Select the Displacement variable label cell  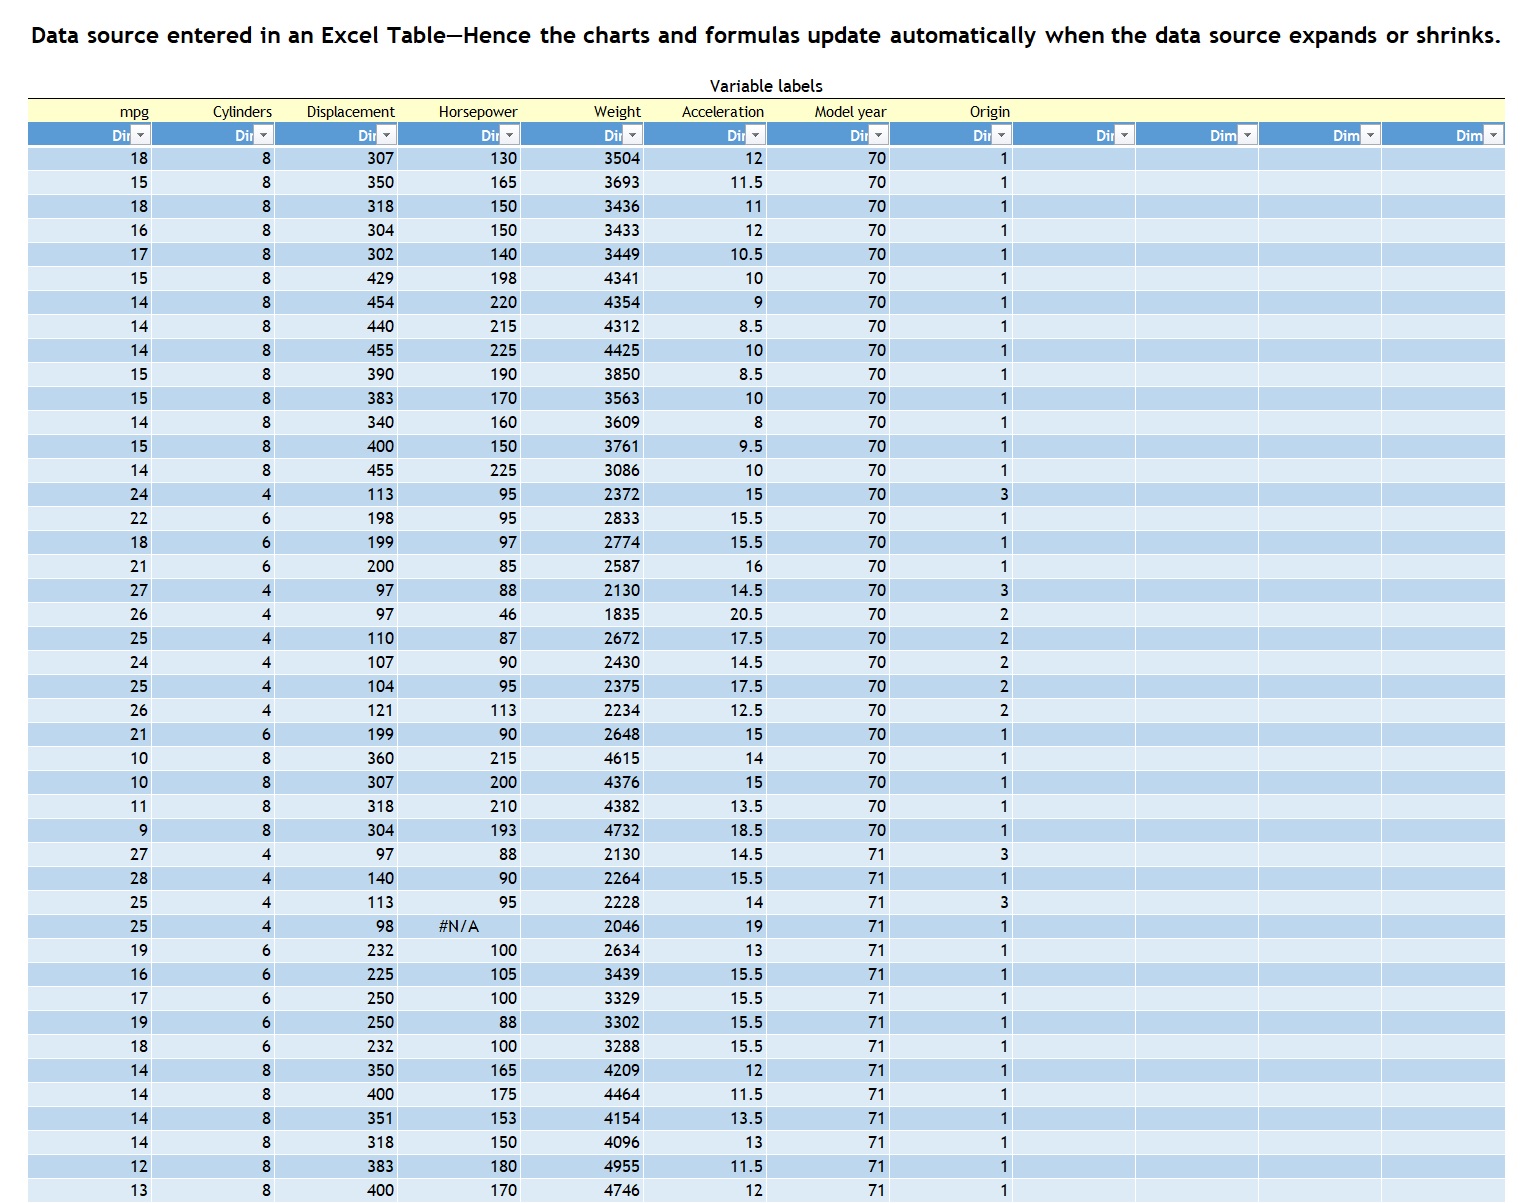336,111
